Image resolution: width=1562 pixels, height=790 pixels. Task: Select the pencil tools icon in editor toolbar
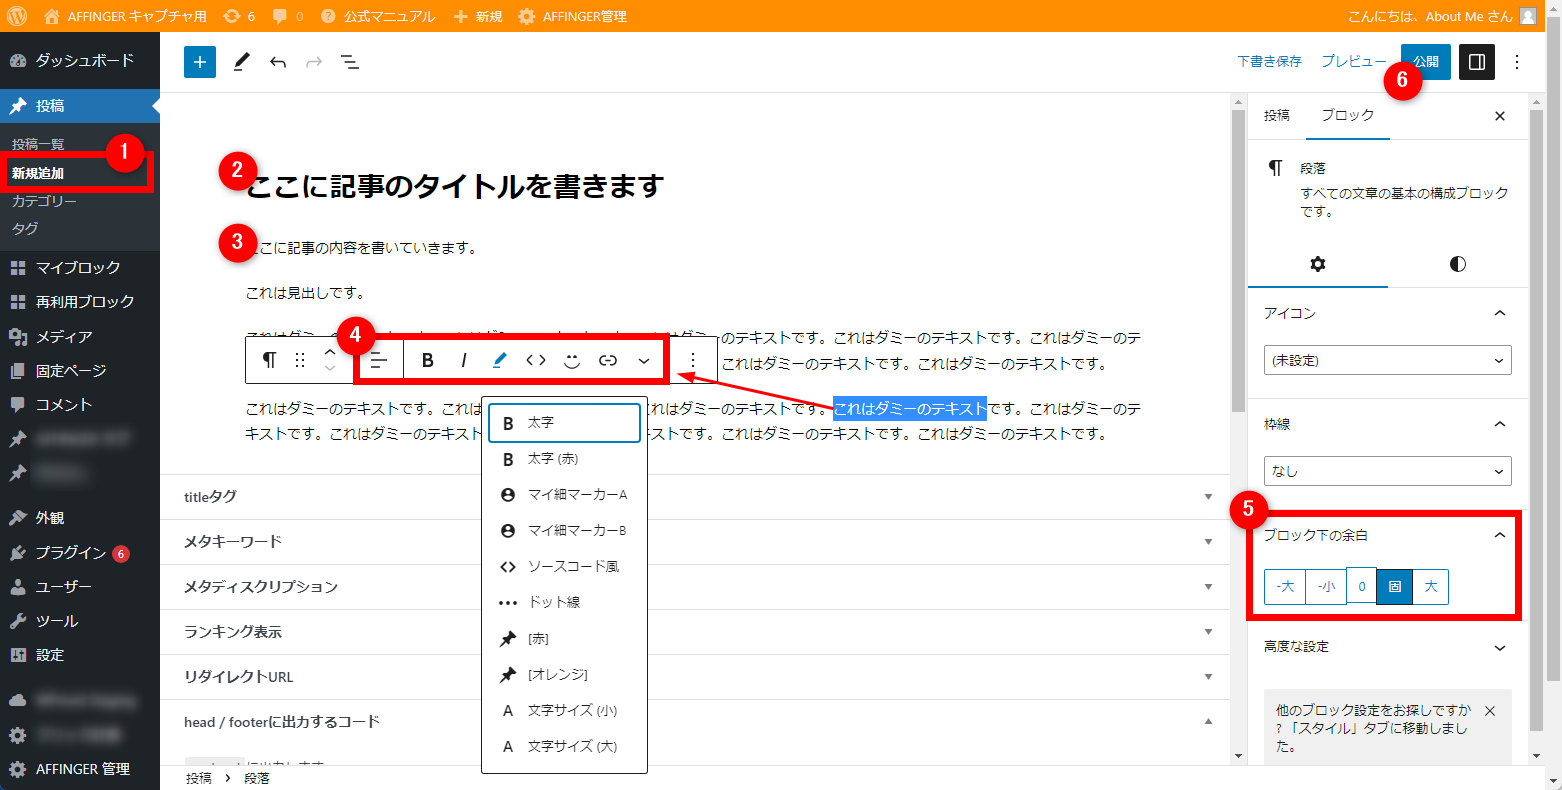pos(241,62)
